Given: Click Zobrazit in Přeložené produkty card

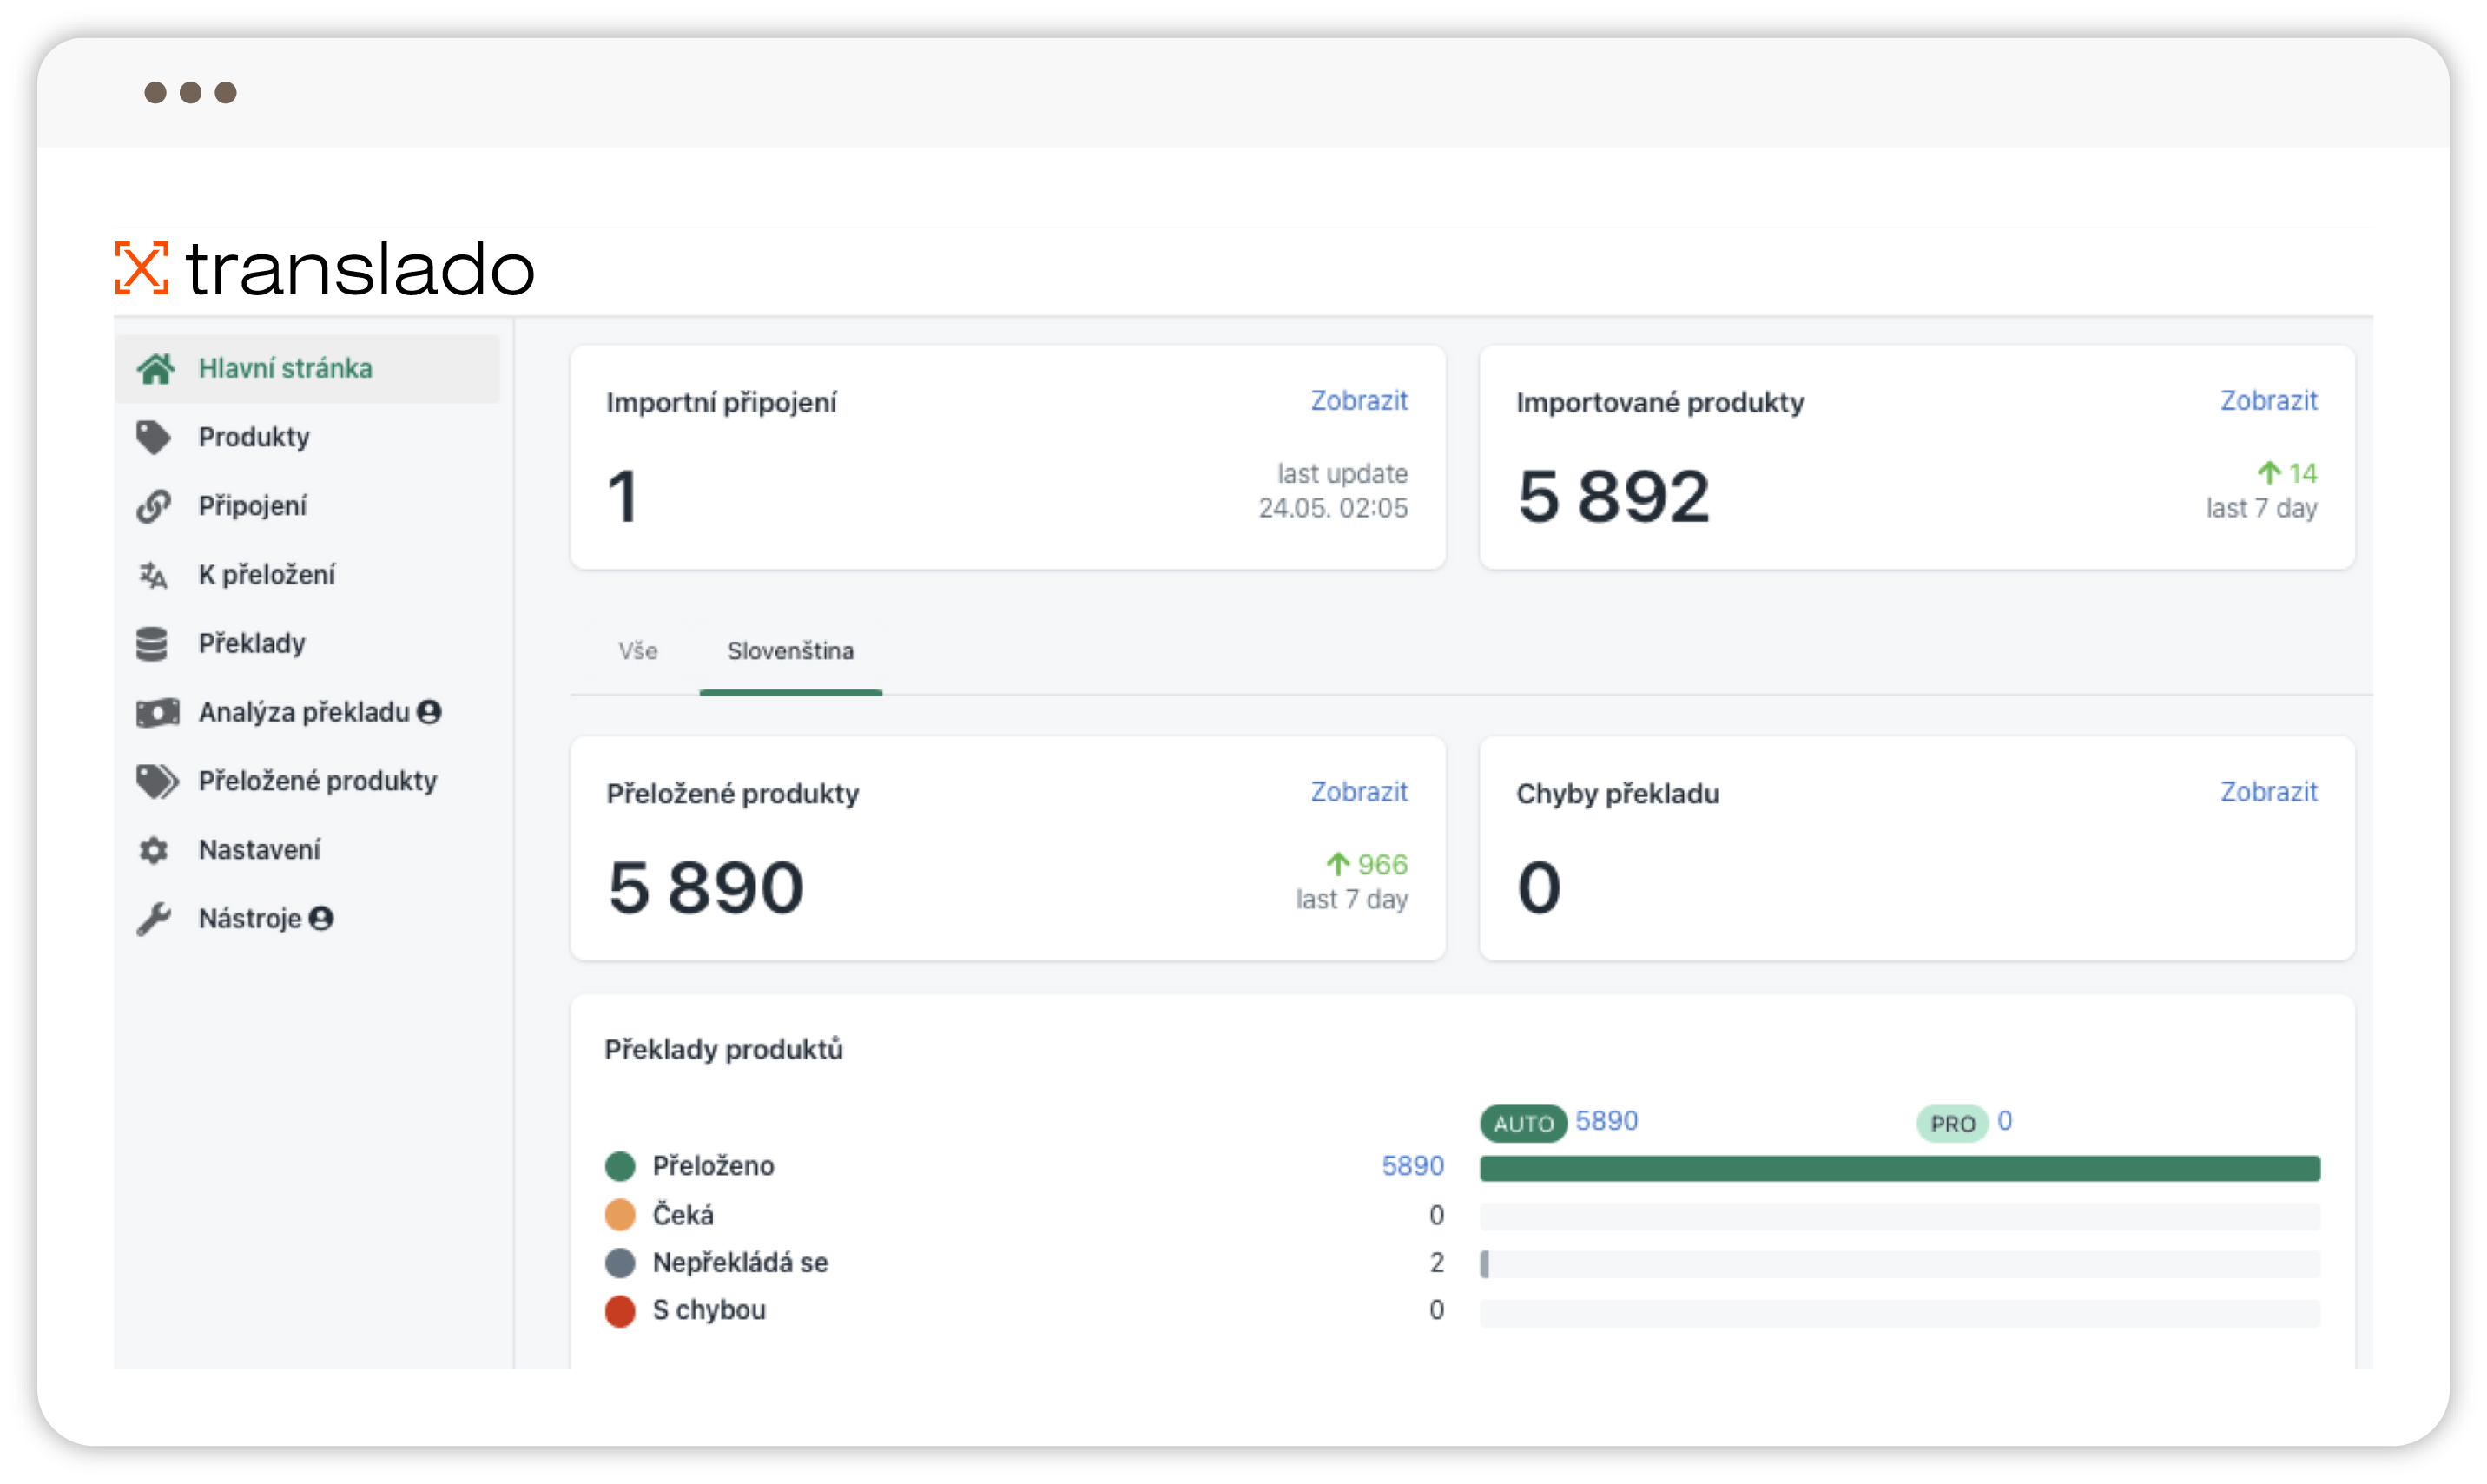Looking at the screenshot, I should [x=1358, y=792].
